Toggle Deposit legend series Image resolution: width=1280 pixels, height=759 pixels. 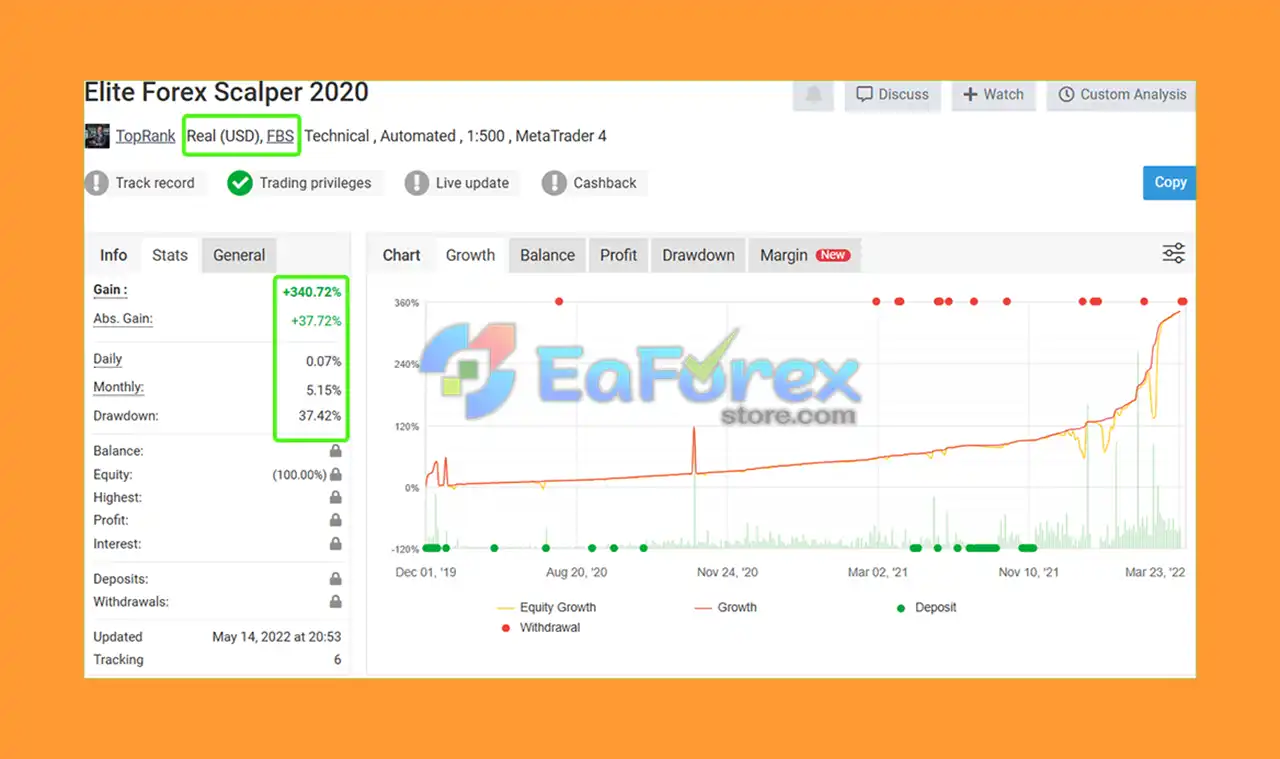point(926,607)
